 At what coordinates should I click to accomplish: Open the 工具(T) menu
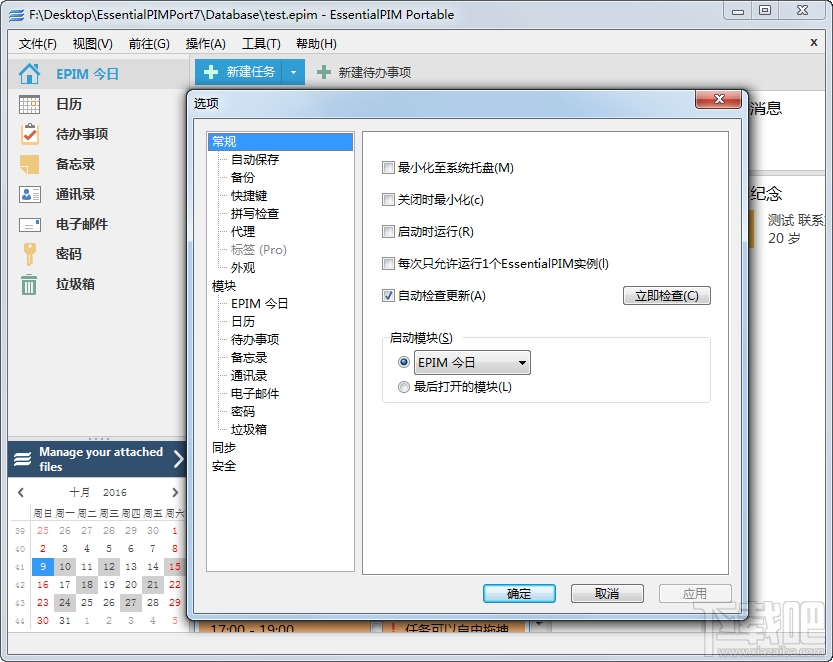tap(262, 44)
